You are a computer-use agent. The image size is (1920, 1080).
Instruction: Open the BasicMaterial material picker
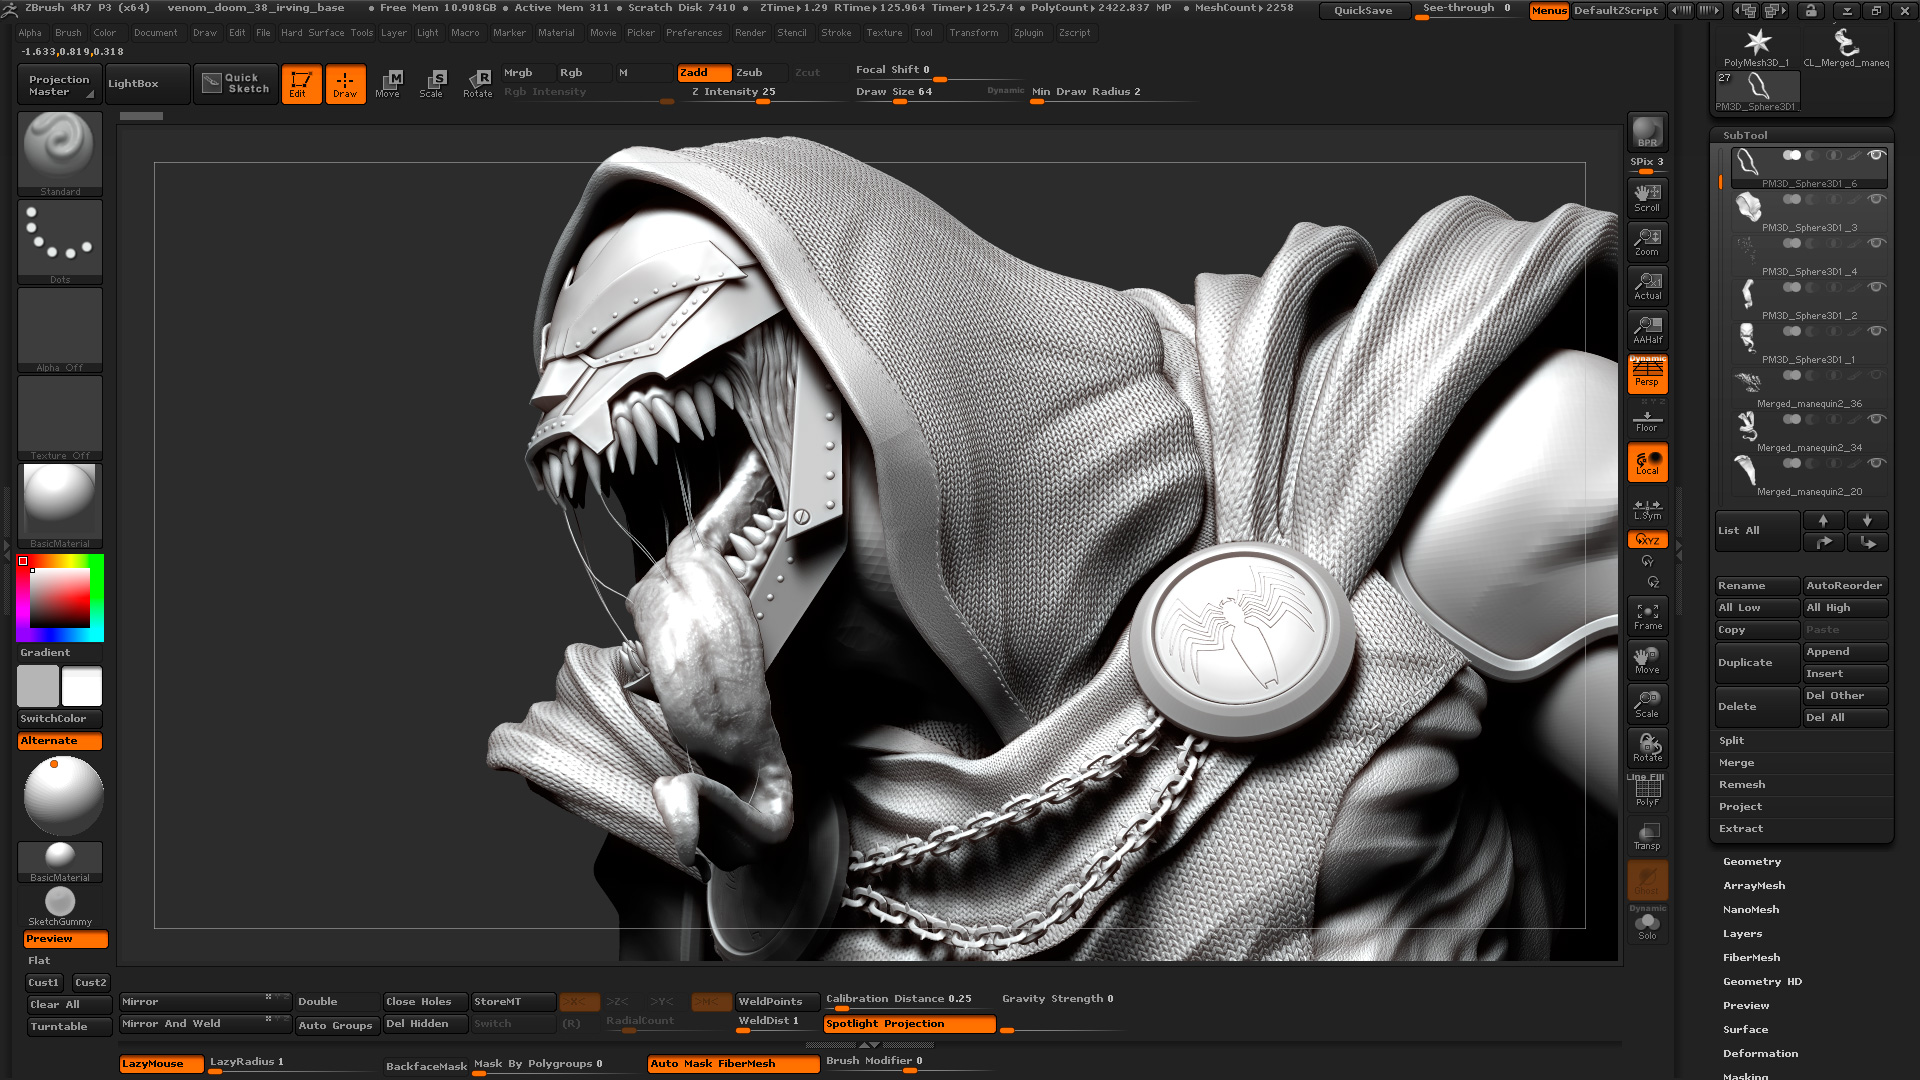tap(60, 506)
